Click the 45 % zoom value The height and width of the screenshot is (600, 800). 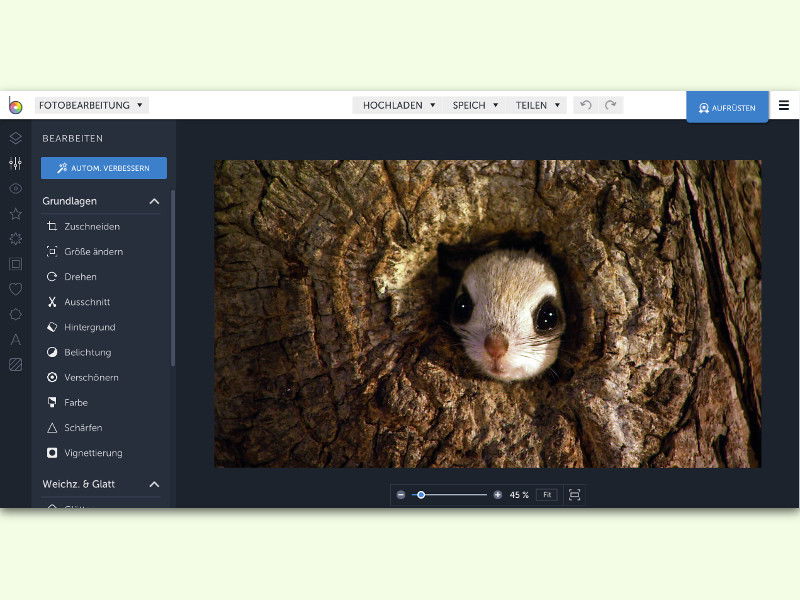click(x=519, y=495)
